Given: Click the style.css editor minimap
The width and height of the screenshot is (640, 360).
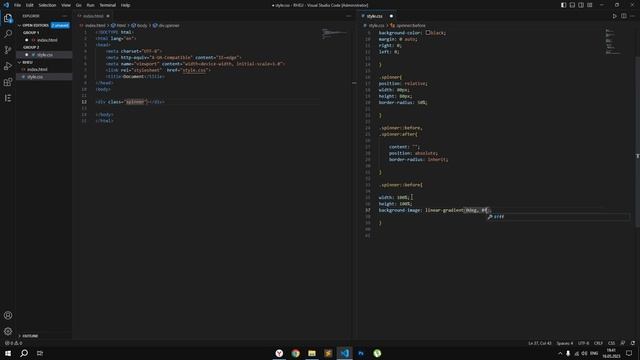Looking at the screenshot, I should [613, 41].
